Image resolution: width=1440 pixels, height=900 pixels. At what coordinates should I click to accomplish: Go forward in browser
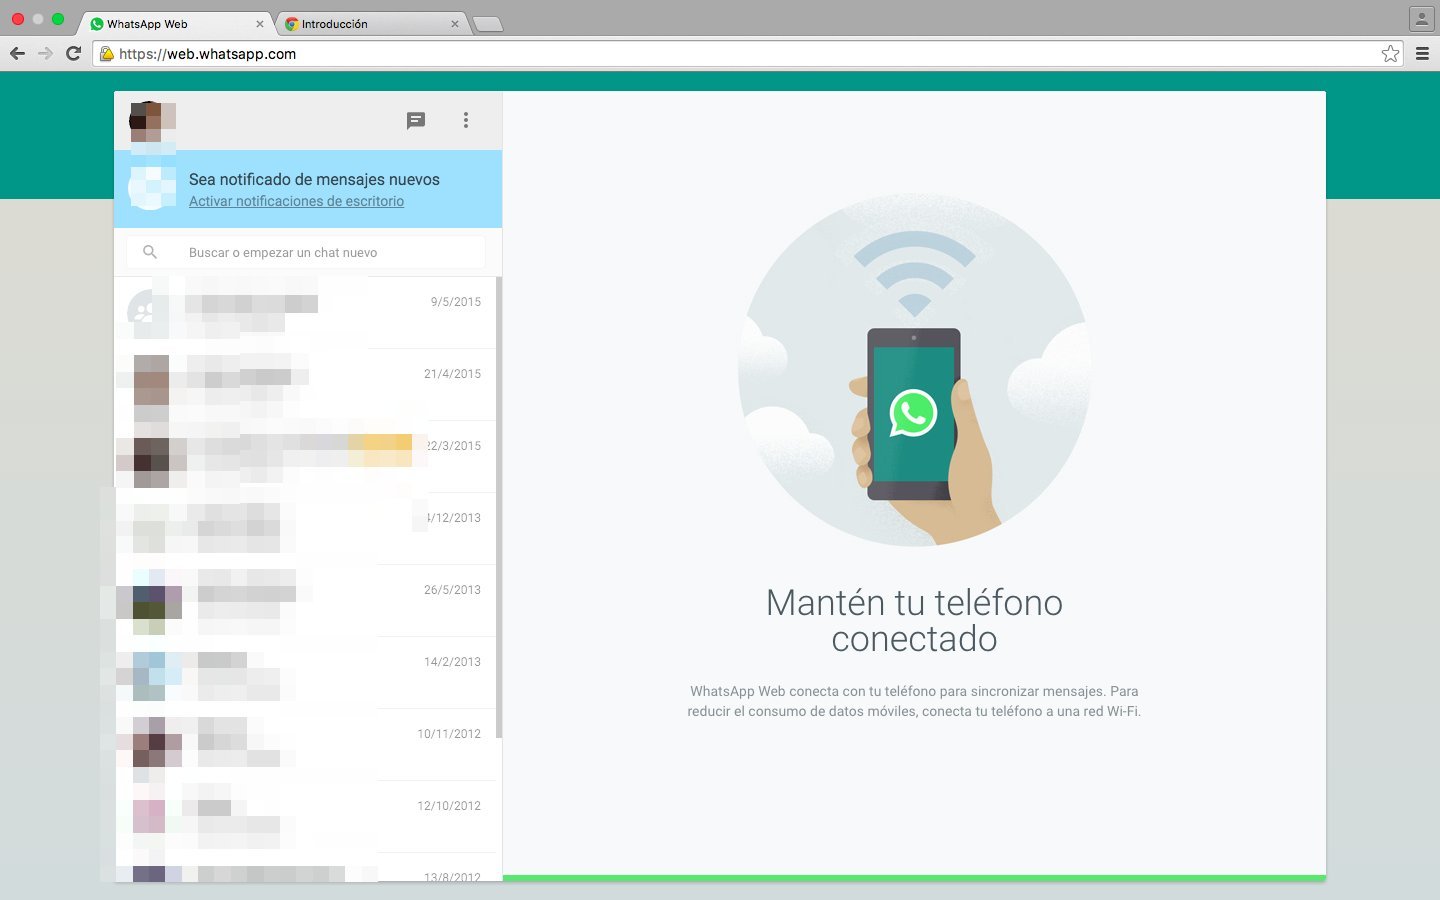point(45,53)
